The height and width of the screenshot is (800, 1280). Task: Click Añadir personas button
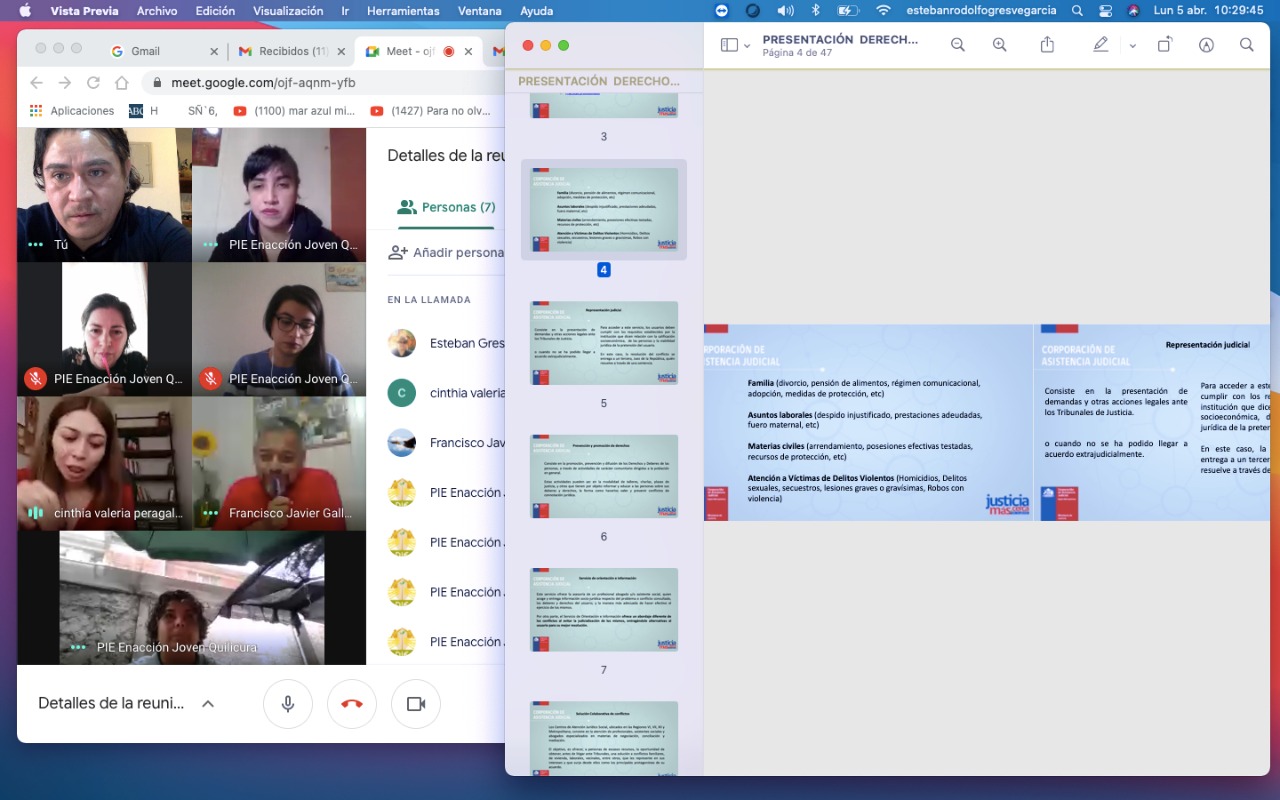(x=446, y=253)
